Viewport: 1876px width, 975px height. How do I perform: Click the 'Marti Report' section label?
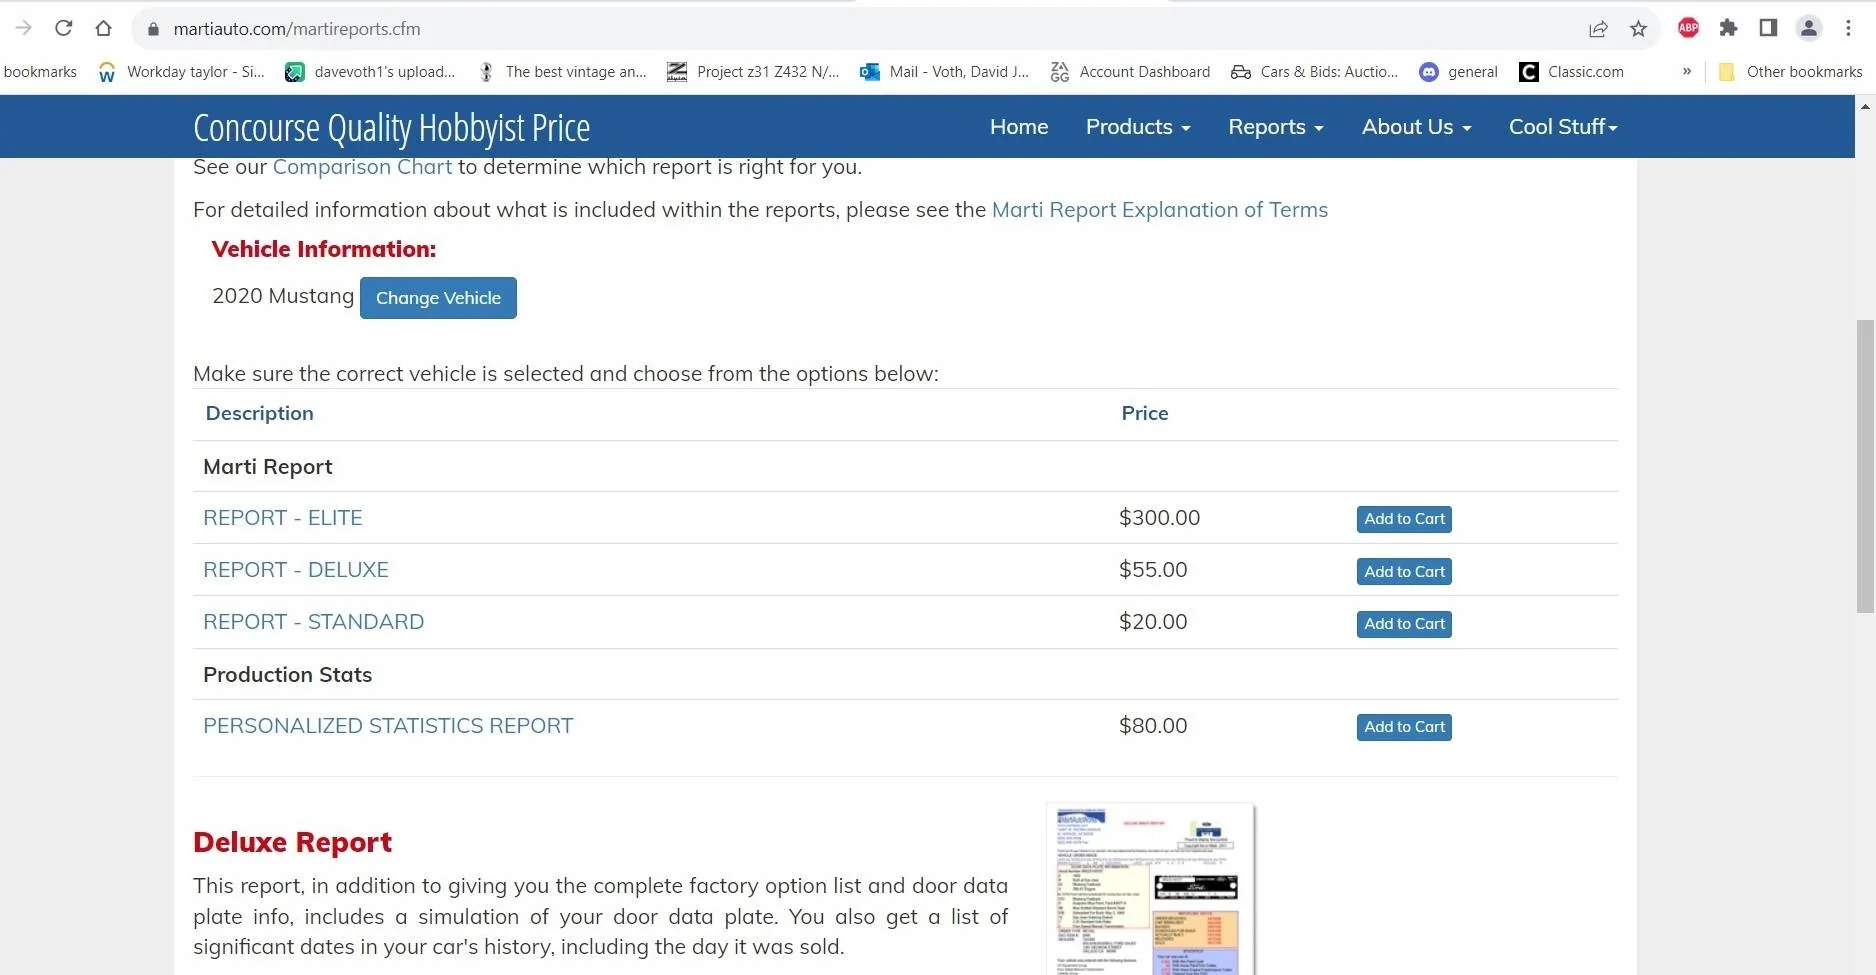tap(268, 467)
